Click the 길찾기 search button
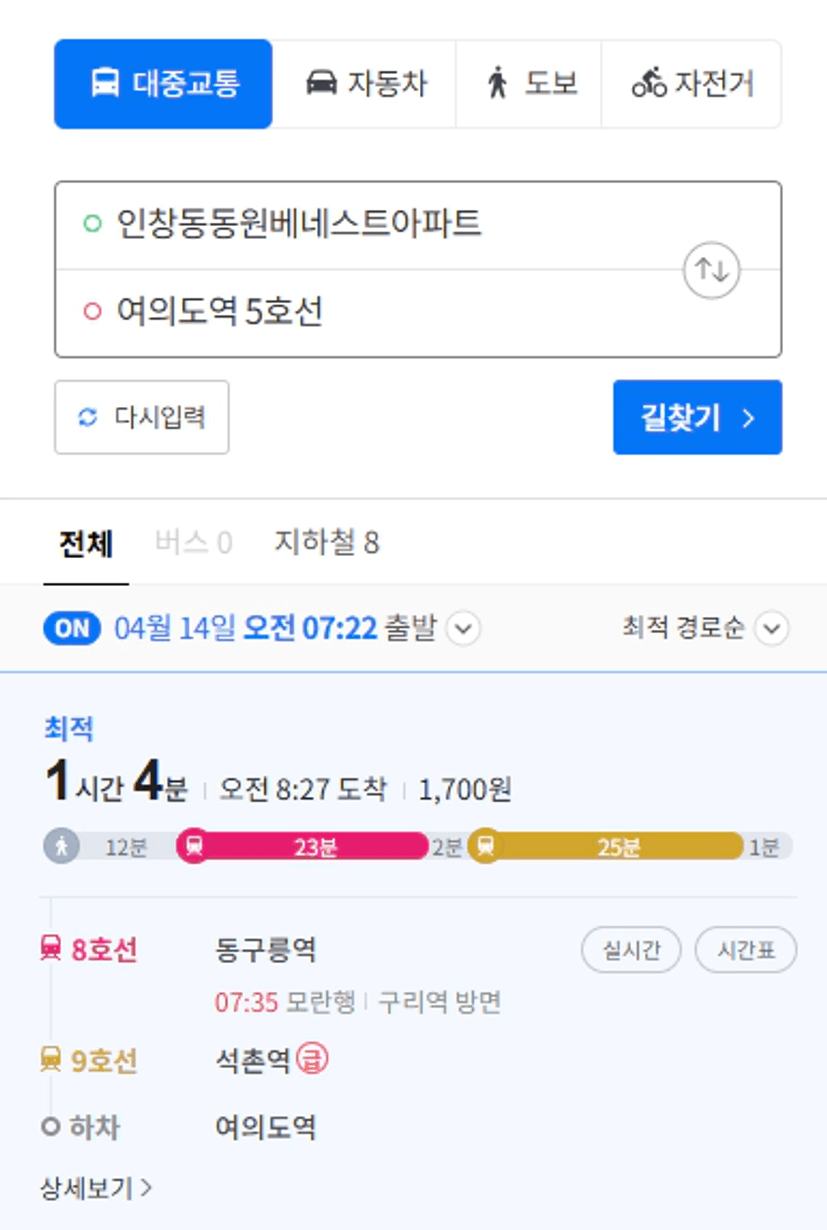The height and width of the screenshot is (1230, 827). click(697, 417)
